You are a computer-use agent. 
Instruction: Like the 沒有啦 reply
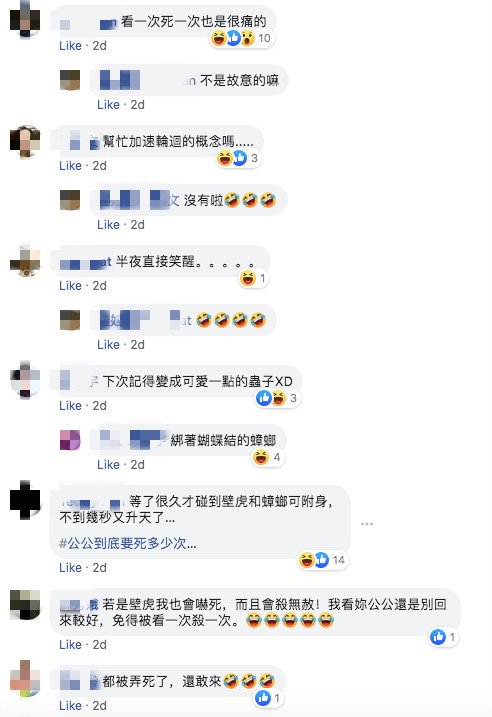coord(108,225)
